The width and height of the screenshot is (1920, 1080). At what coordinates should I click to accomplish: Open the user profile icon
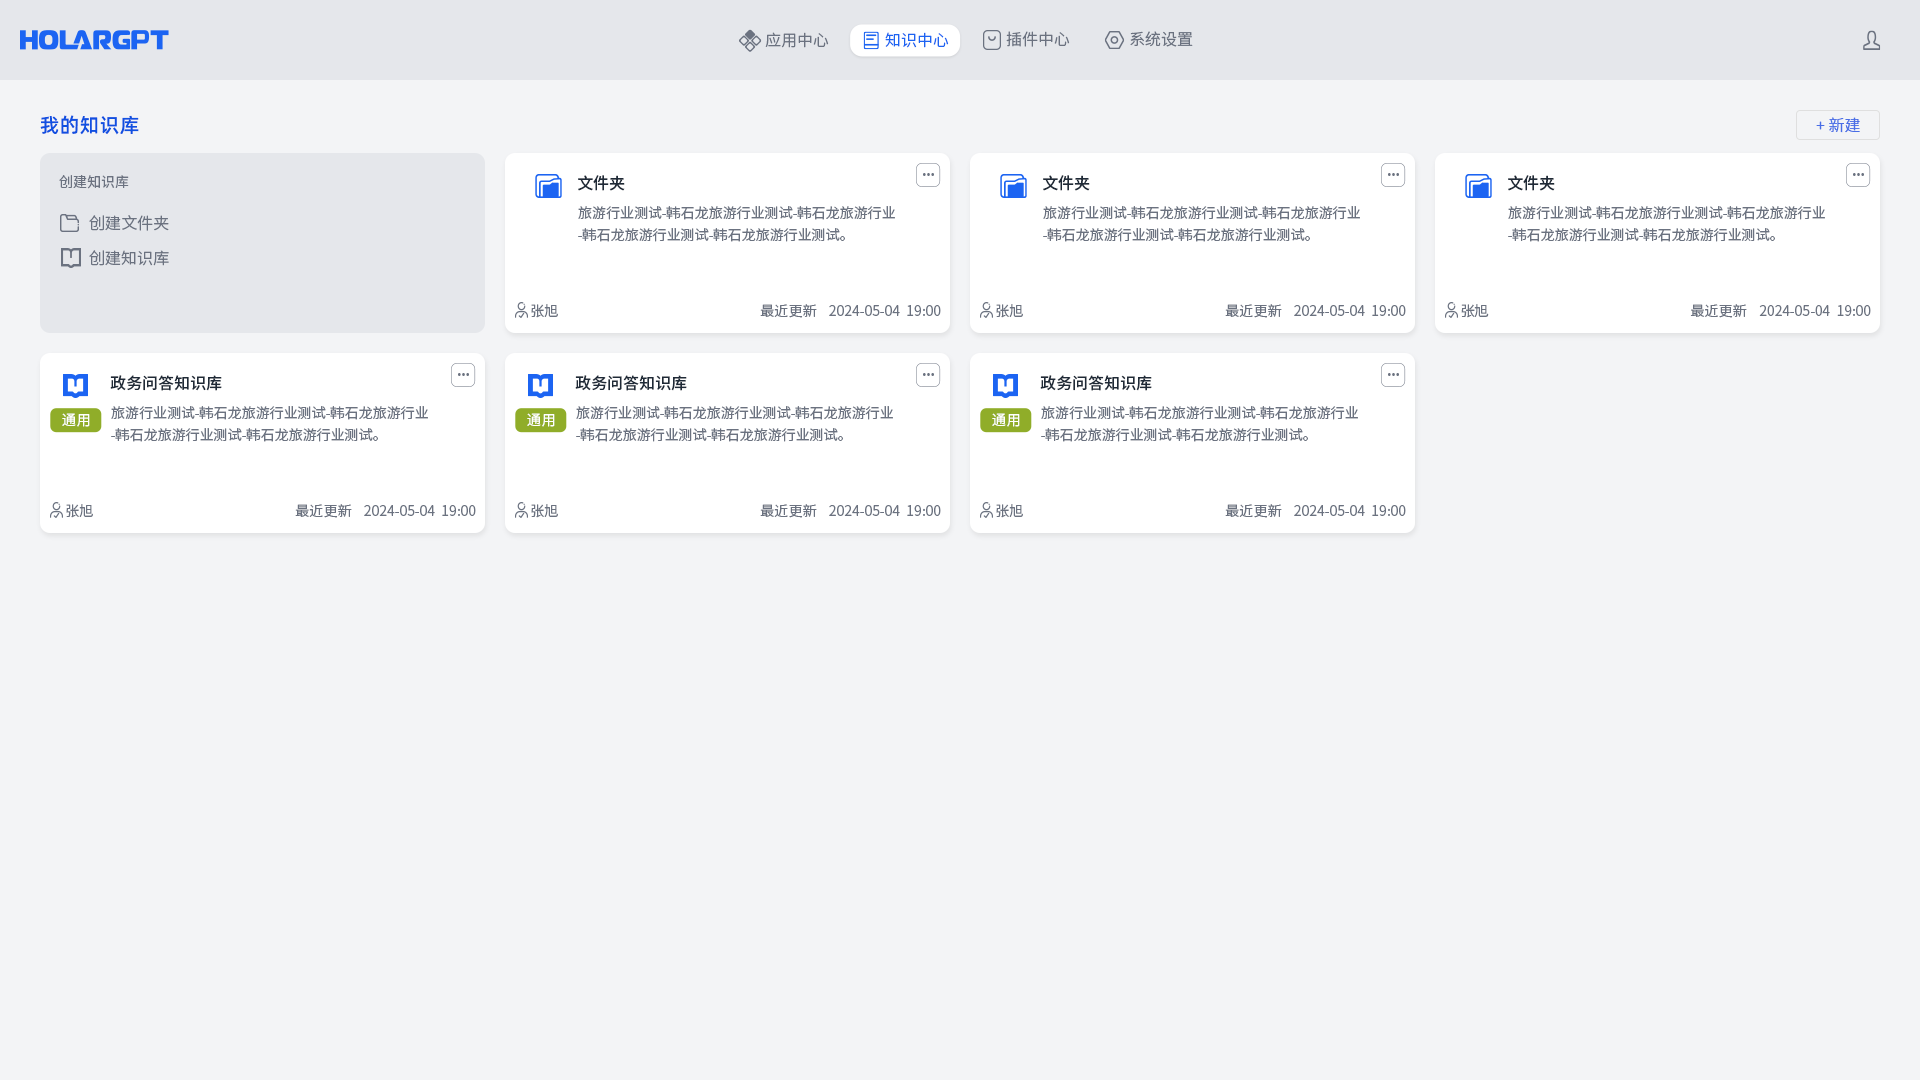1871,40
